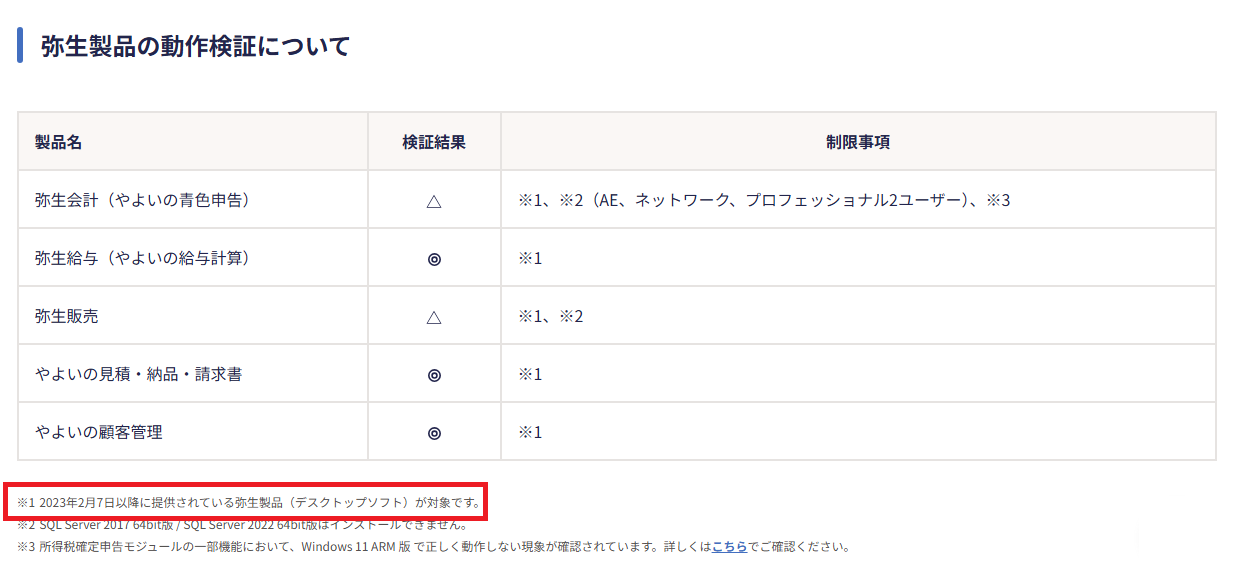Select the 製品名 column header
The image size is (1238, 583).
(58, 142)
